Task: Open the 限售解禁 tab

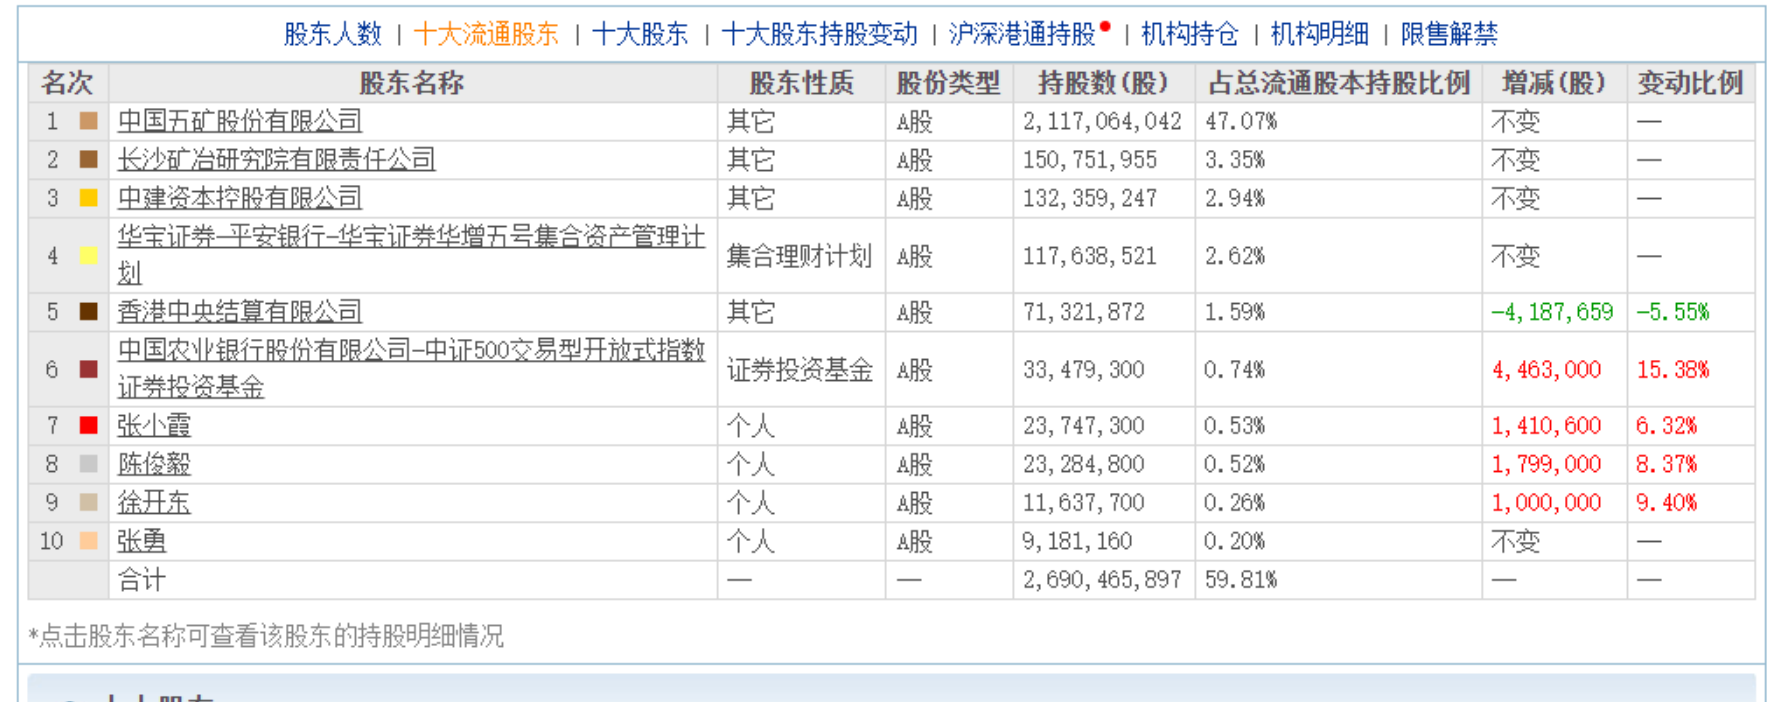Action: [1449, 34]
